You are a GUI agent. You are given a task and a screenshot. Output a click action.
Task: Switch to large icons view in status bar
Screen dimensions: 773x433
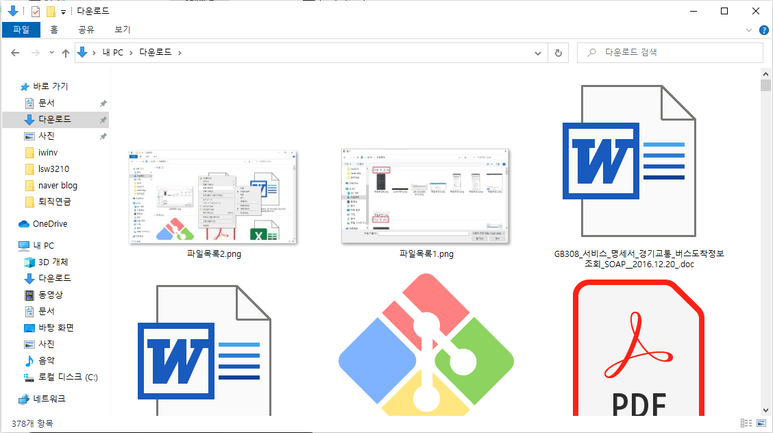762,423
